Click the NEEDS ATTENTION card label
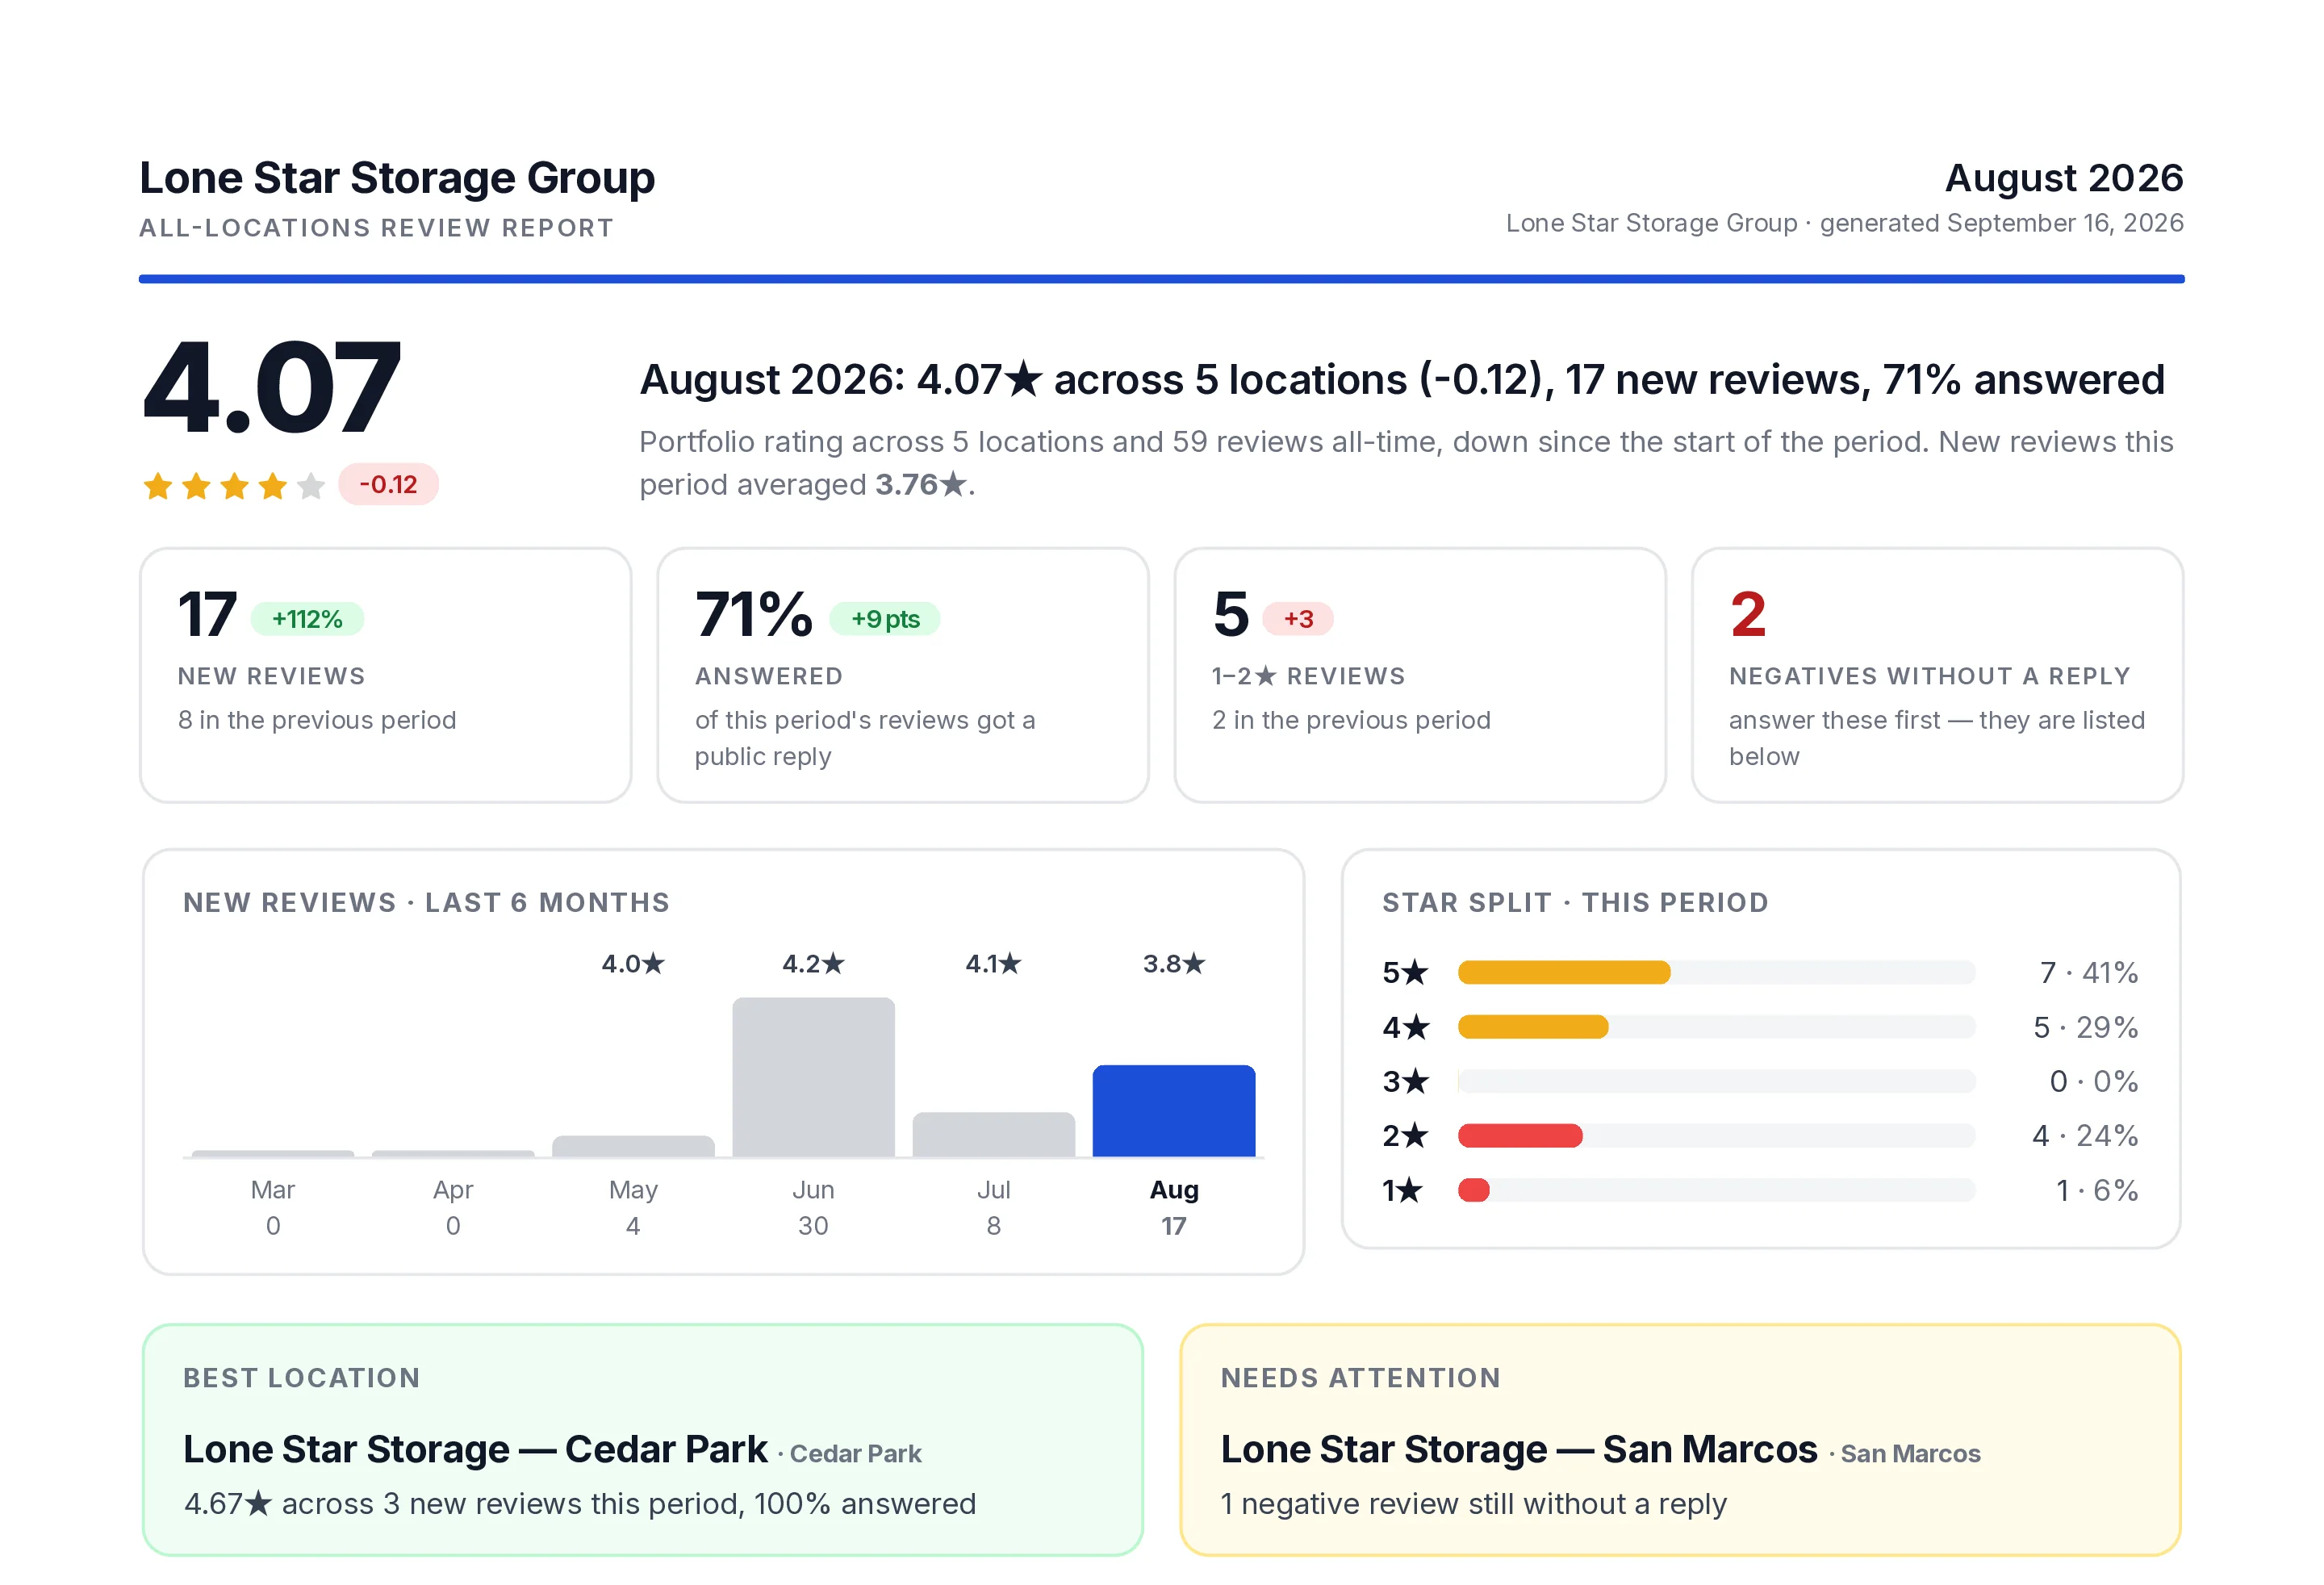The height and width of the screenshot is (1585, 2324). pyautogui.click(x=1360, y=1378)
